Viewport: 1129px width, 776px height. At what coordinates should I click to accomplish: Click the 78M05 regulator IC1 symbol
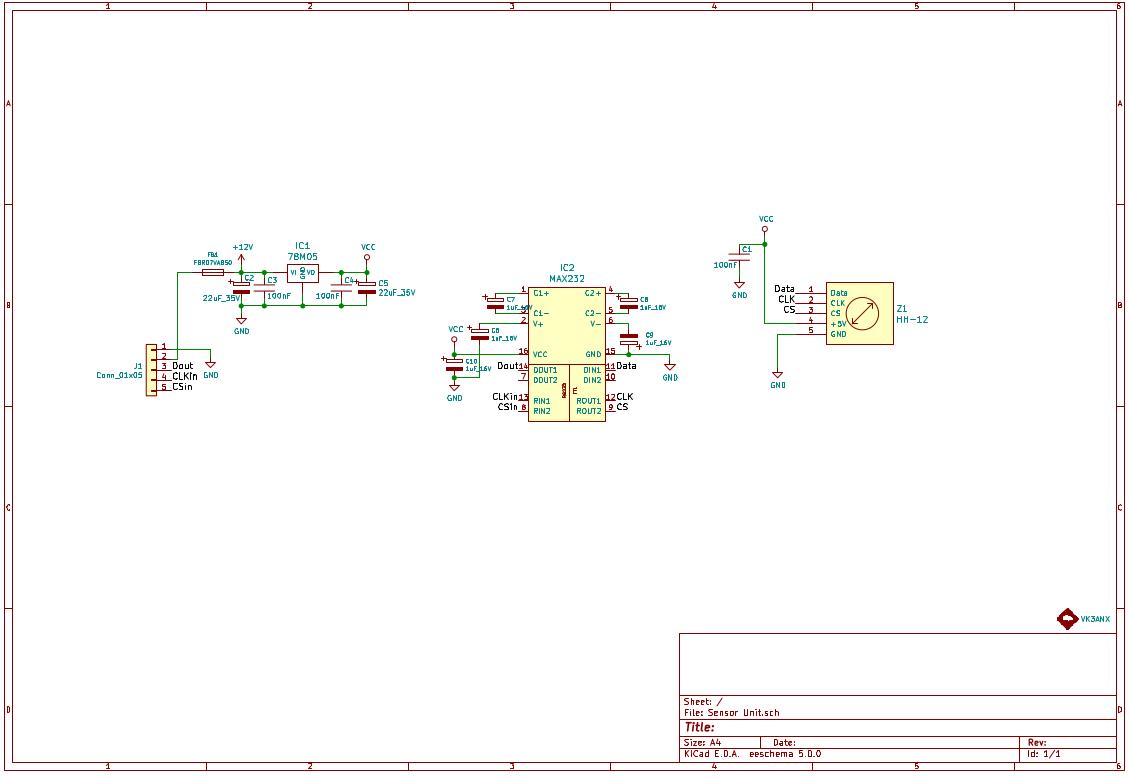pos(303,273)
